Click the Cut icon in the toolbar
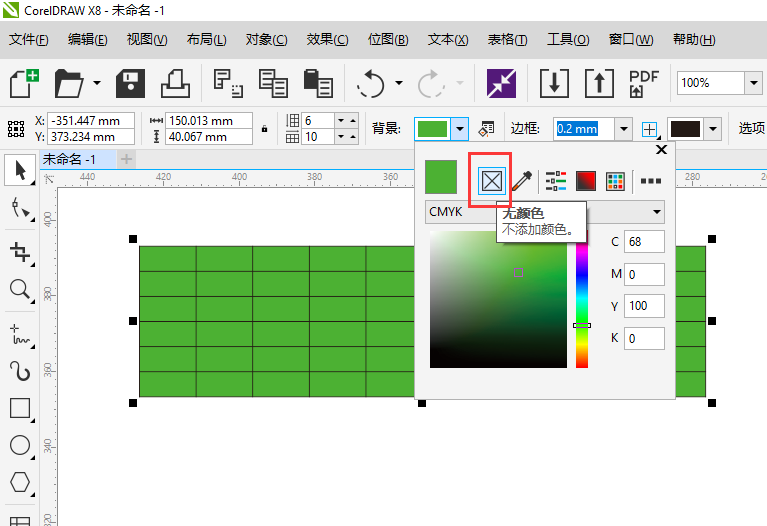Viewport: 767px width, 526px height. click(x=228, y=83)
